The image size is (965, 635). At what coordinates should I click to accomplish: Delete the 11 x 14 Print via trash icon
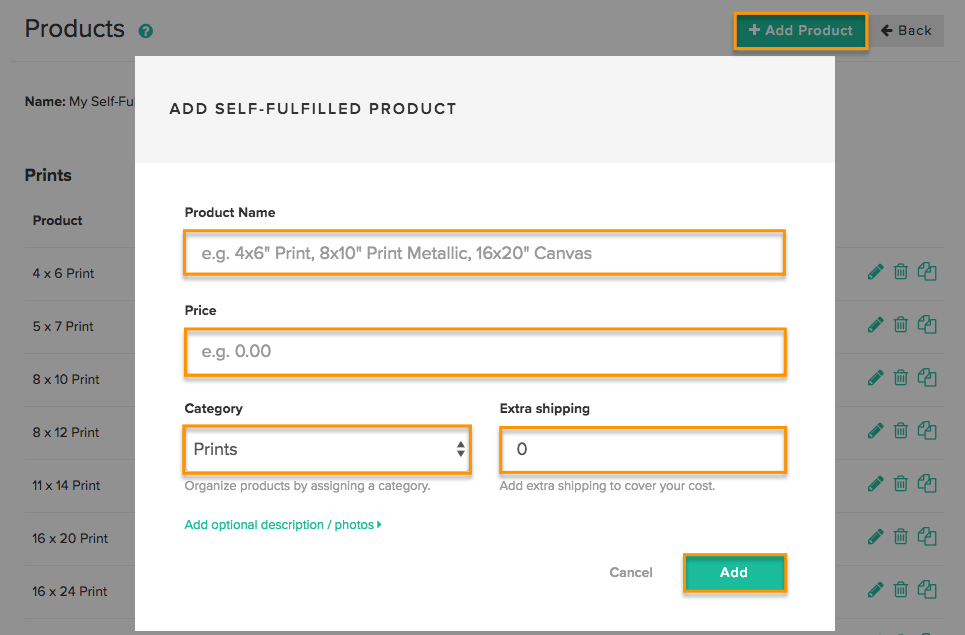pos(900,483)
